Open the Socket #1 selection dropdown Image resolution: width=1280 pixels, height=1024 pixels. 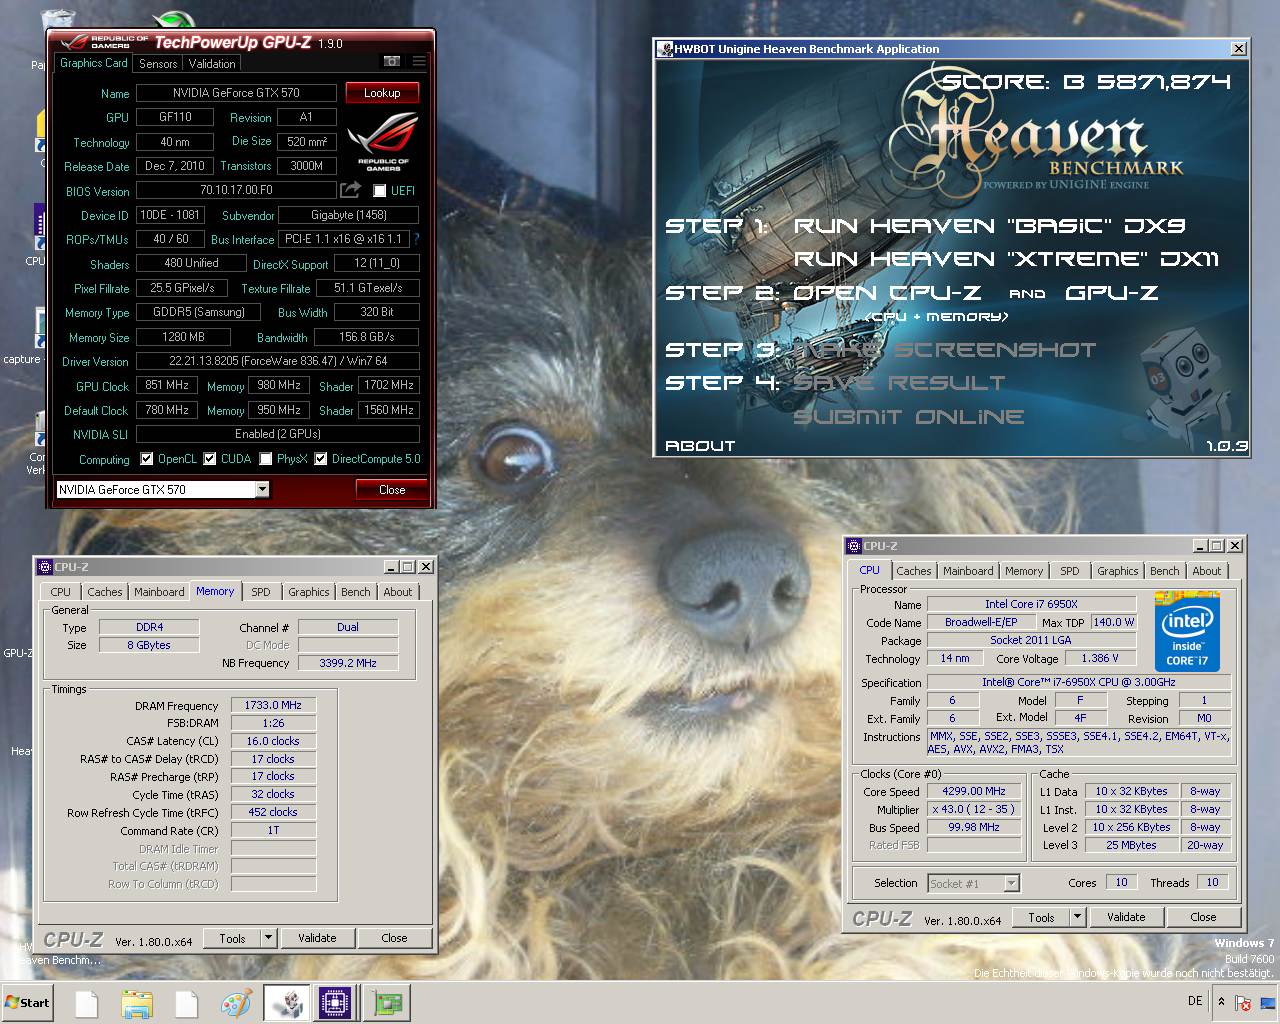1012,883
